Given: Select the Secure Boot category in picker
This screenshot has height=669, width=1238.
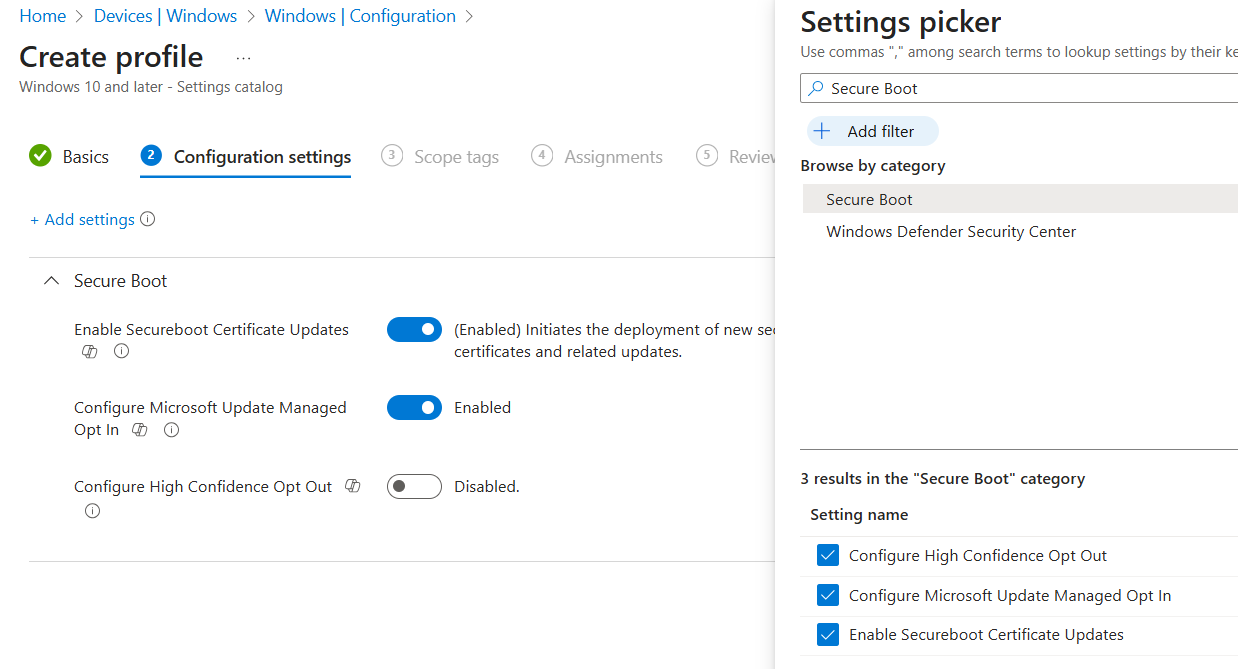Looking at the screenshot, I should click(869, 200).
